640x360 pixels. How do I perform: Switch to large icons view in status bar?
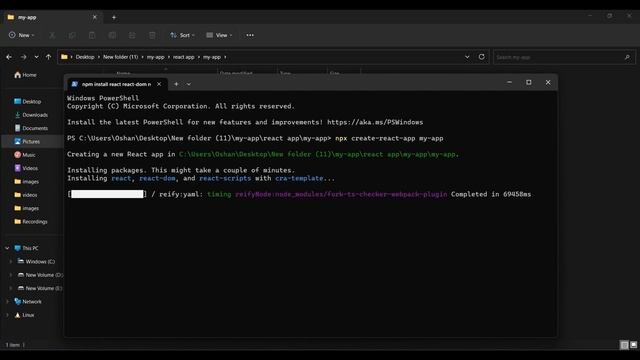[633, 345]
